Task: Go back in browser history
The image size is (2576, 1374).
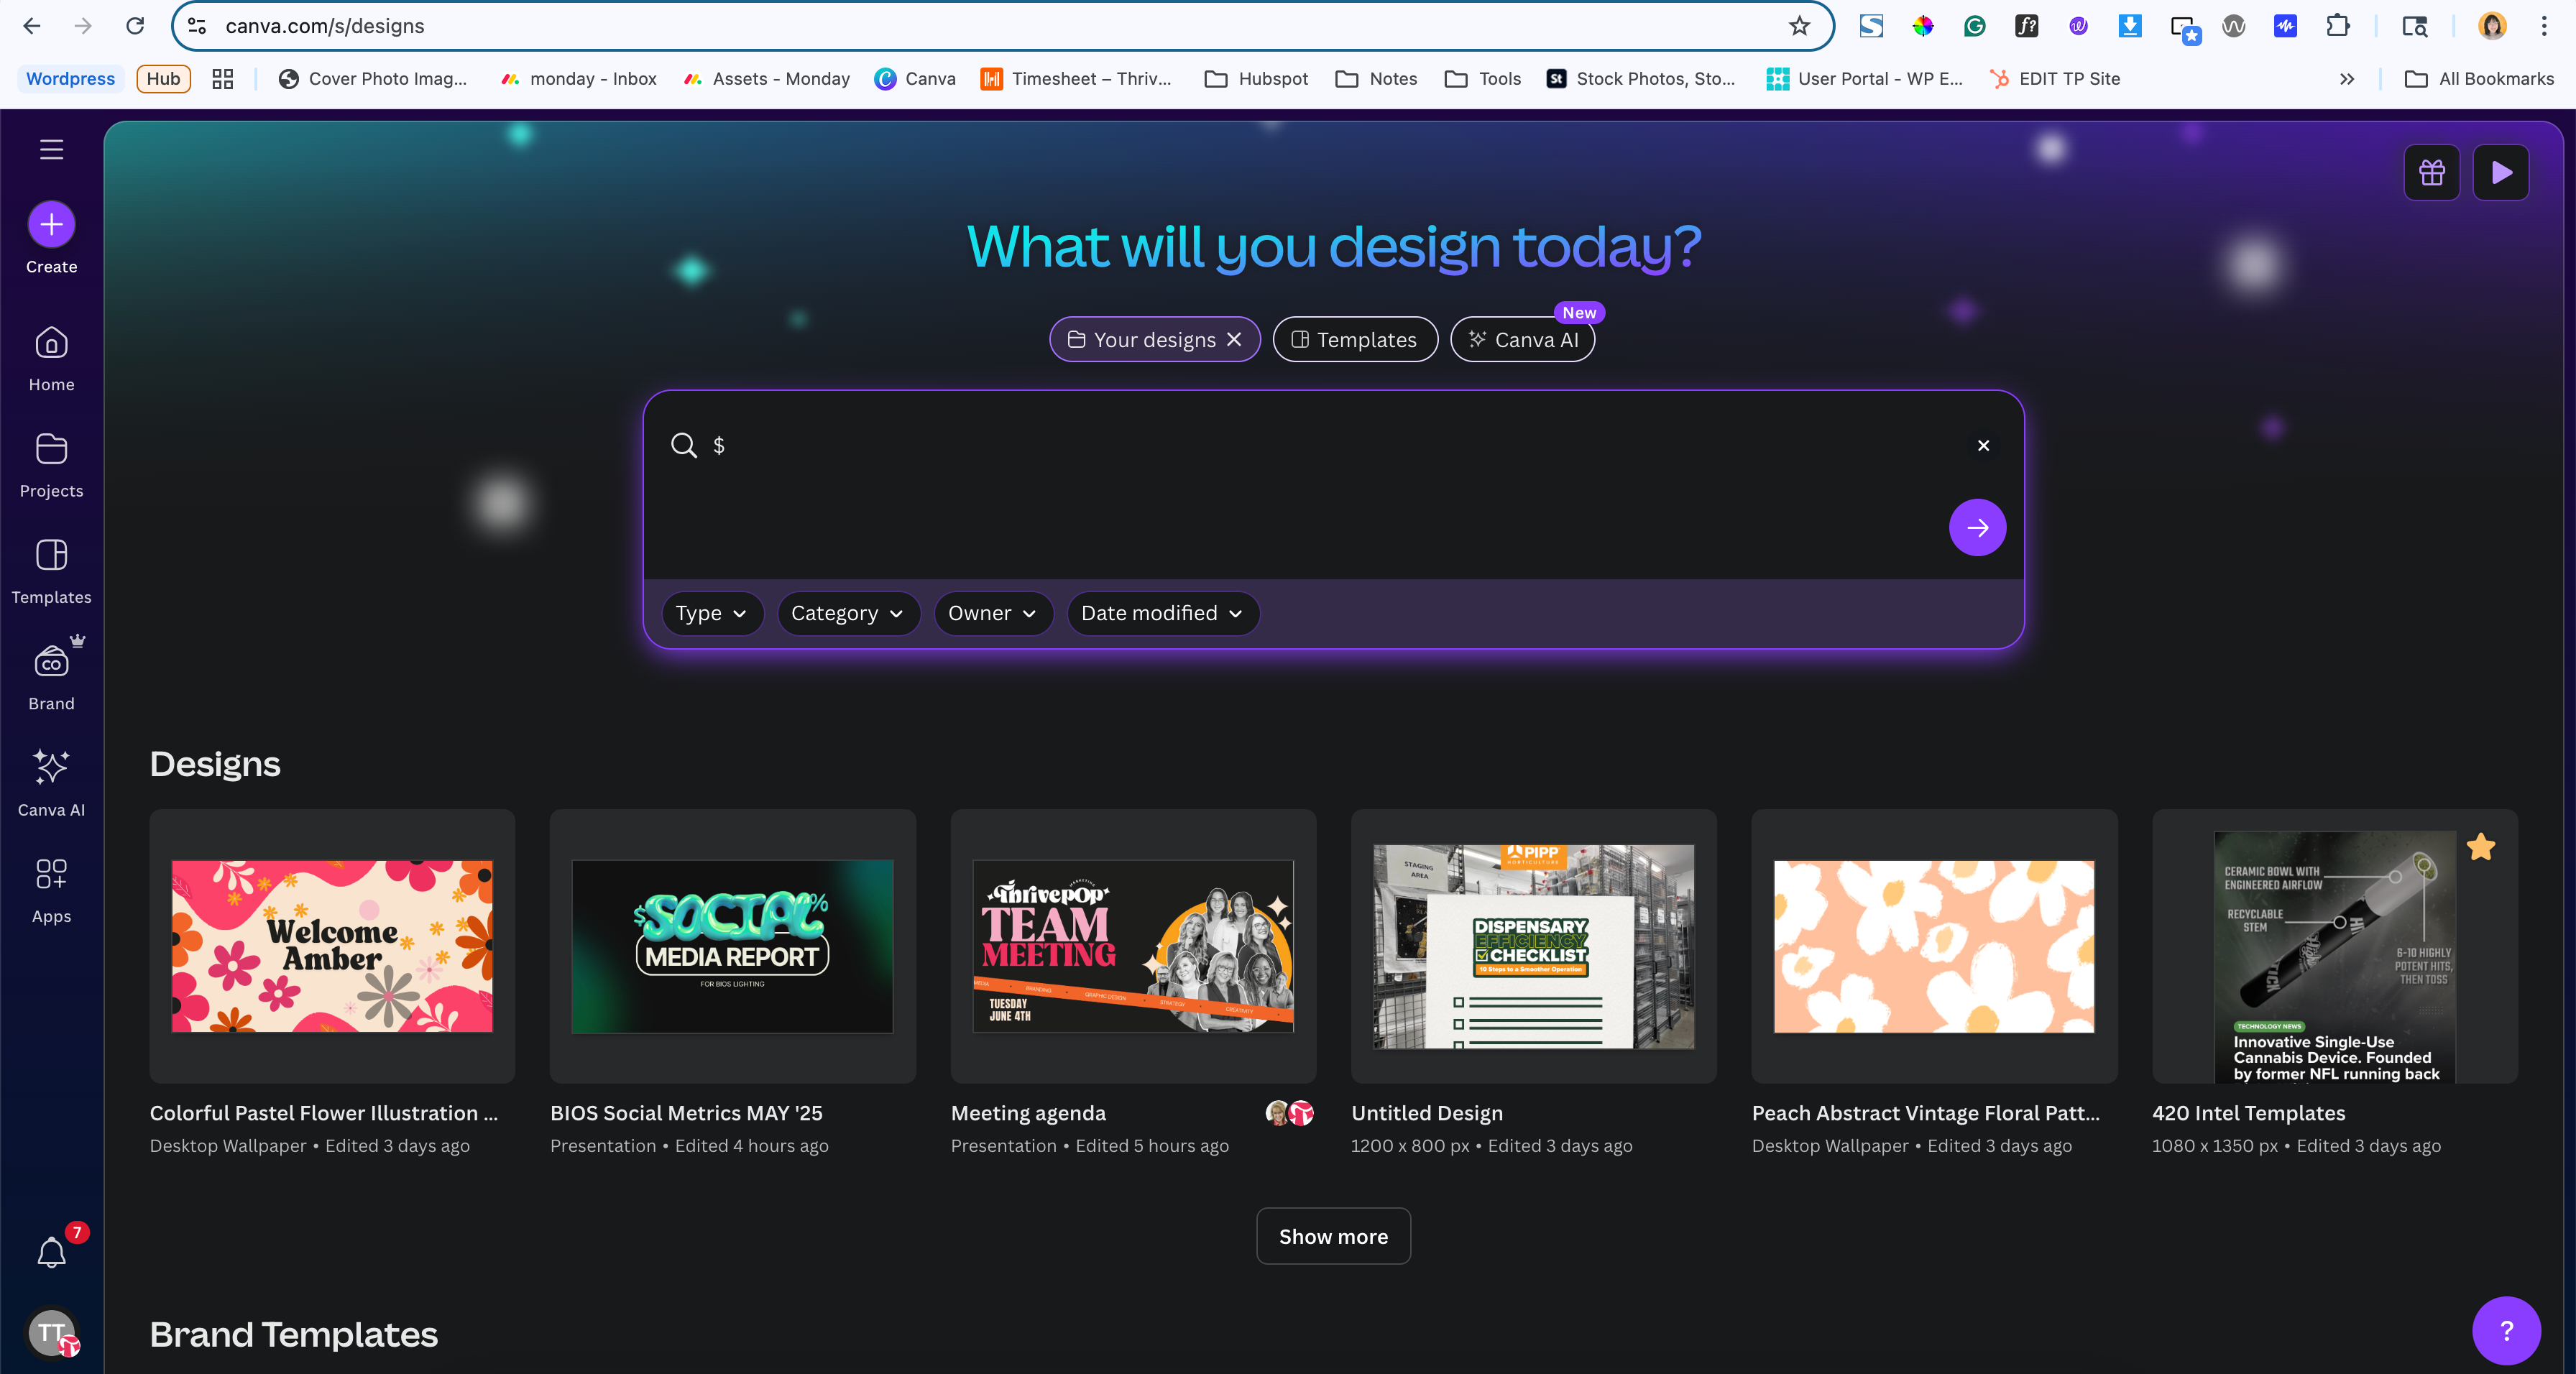Action: 32,26
